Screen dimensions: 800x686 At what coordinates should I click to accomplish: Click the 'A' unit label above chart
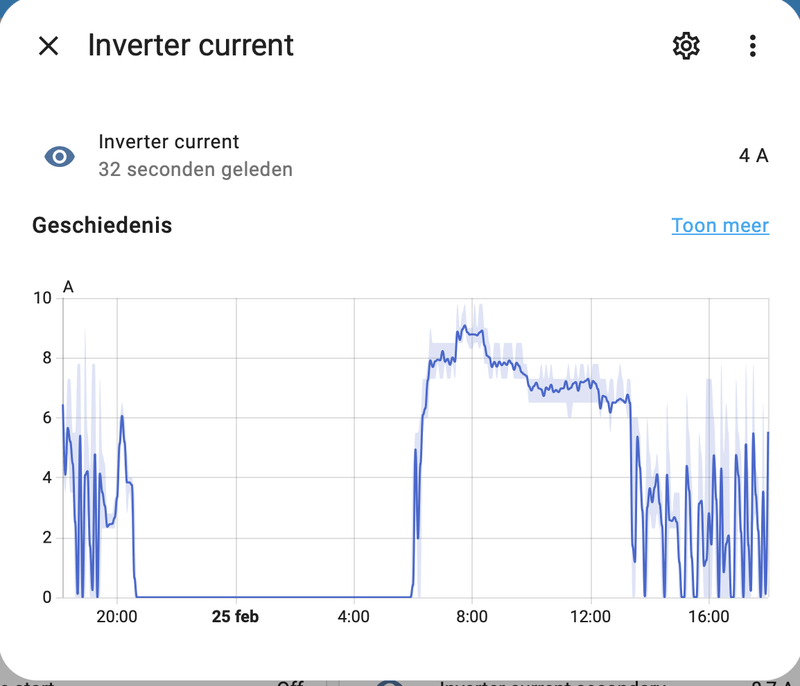click(68, 287)
